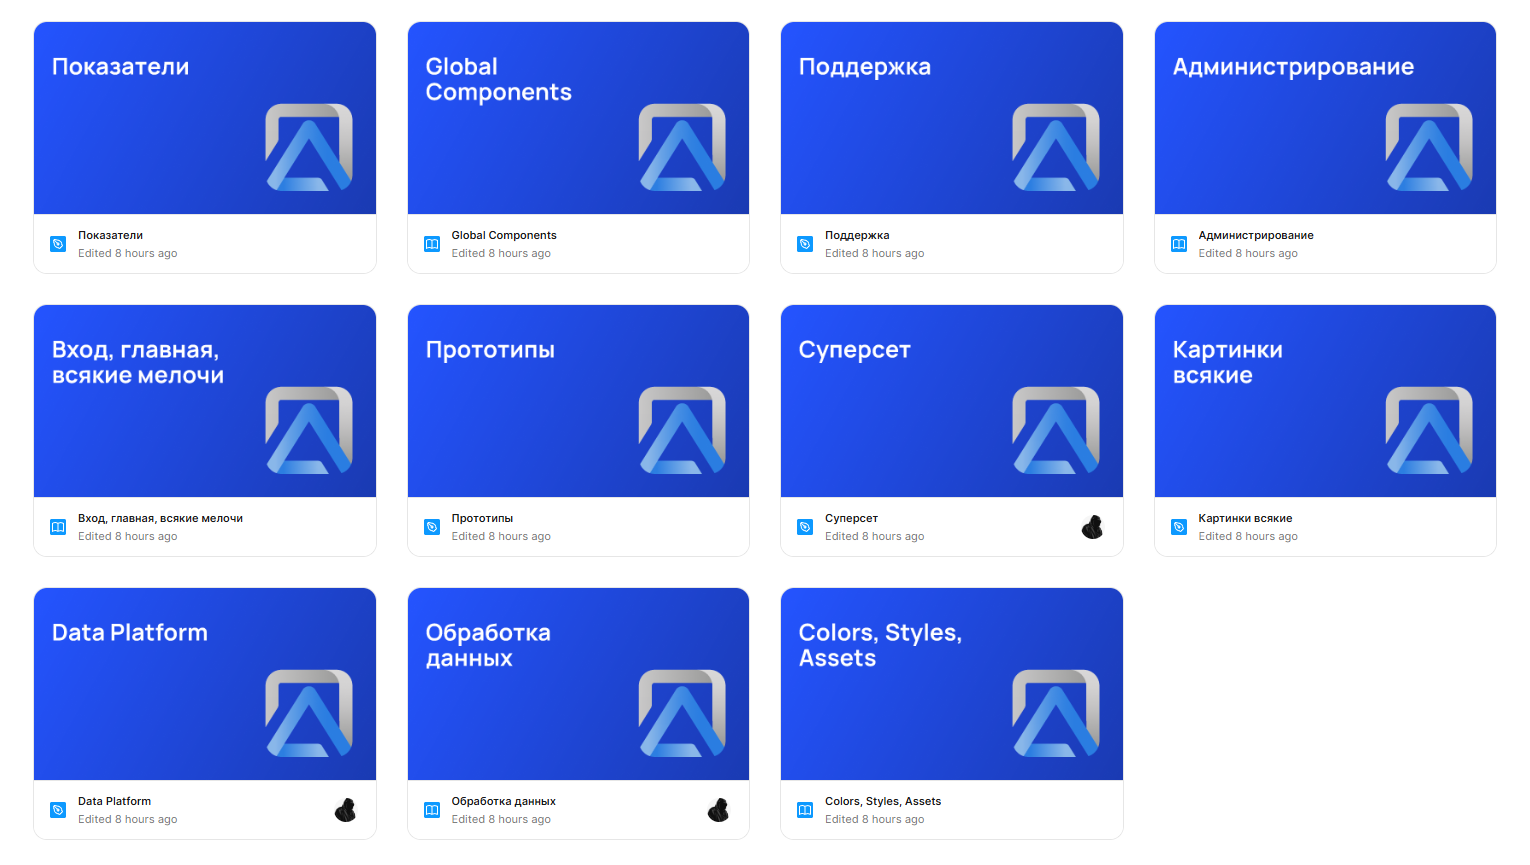The width and height of the screenshot is (1530, 865).
Task: Click the Вход, главная, всякие мелочи file name
Action: point(160,518)
